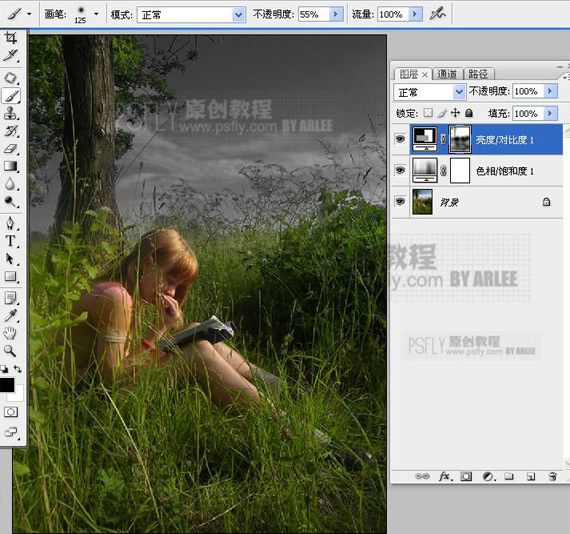This screenshot has height=534, width=570.
Task: Open layer opacity slider arrow
Action: [550, 91]
